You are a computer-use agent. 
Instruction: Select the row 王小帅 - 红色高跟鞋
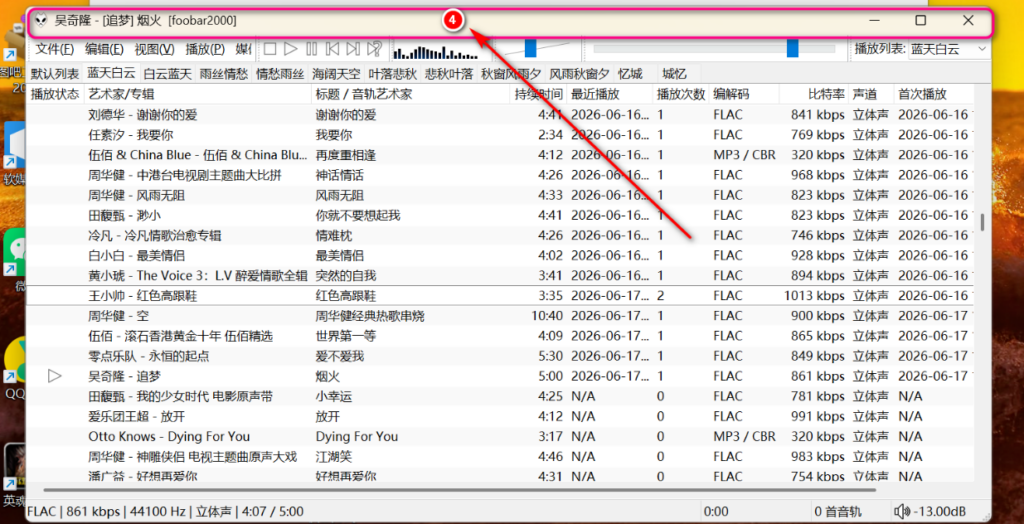pos(501,295)
